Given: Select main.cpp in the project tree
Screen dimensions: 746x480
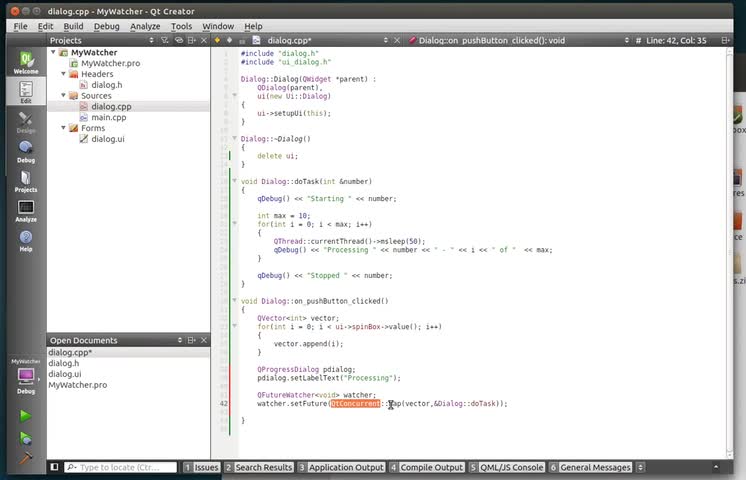Looking at the screenshot, I should (x=108, y=117).
